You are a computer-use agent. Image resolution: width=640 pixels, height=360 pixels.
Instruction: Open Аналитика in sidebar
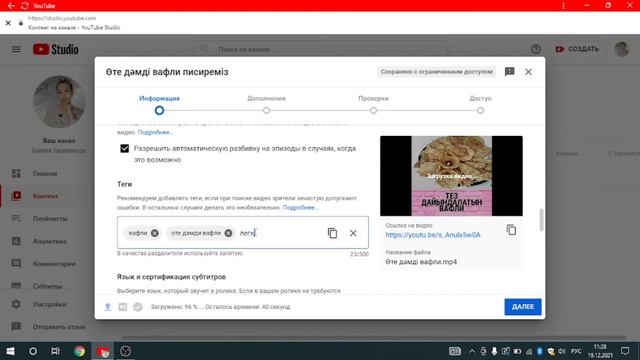coord(49,241)
